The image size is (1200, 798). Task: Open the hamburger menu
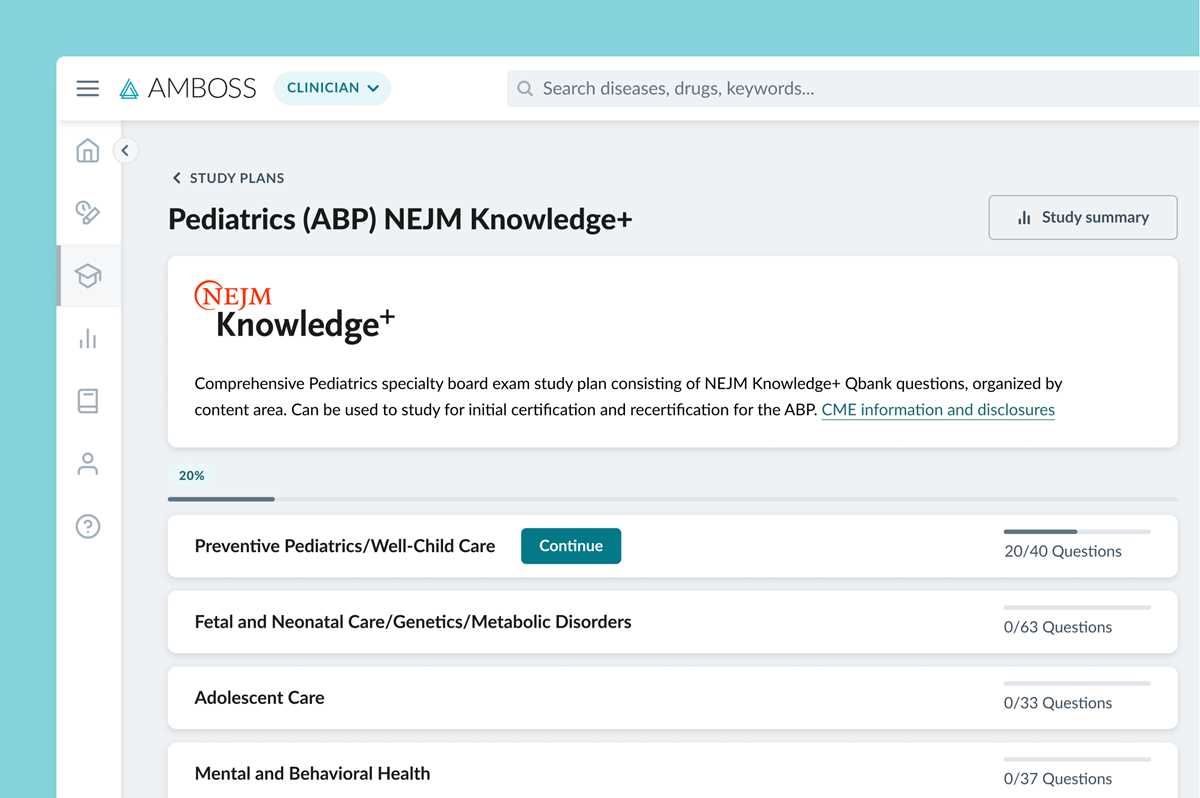pos(88,88)
